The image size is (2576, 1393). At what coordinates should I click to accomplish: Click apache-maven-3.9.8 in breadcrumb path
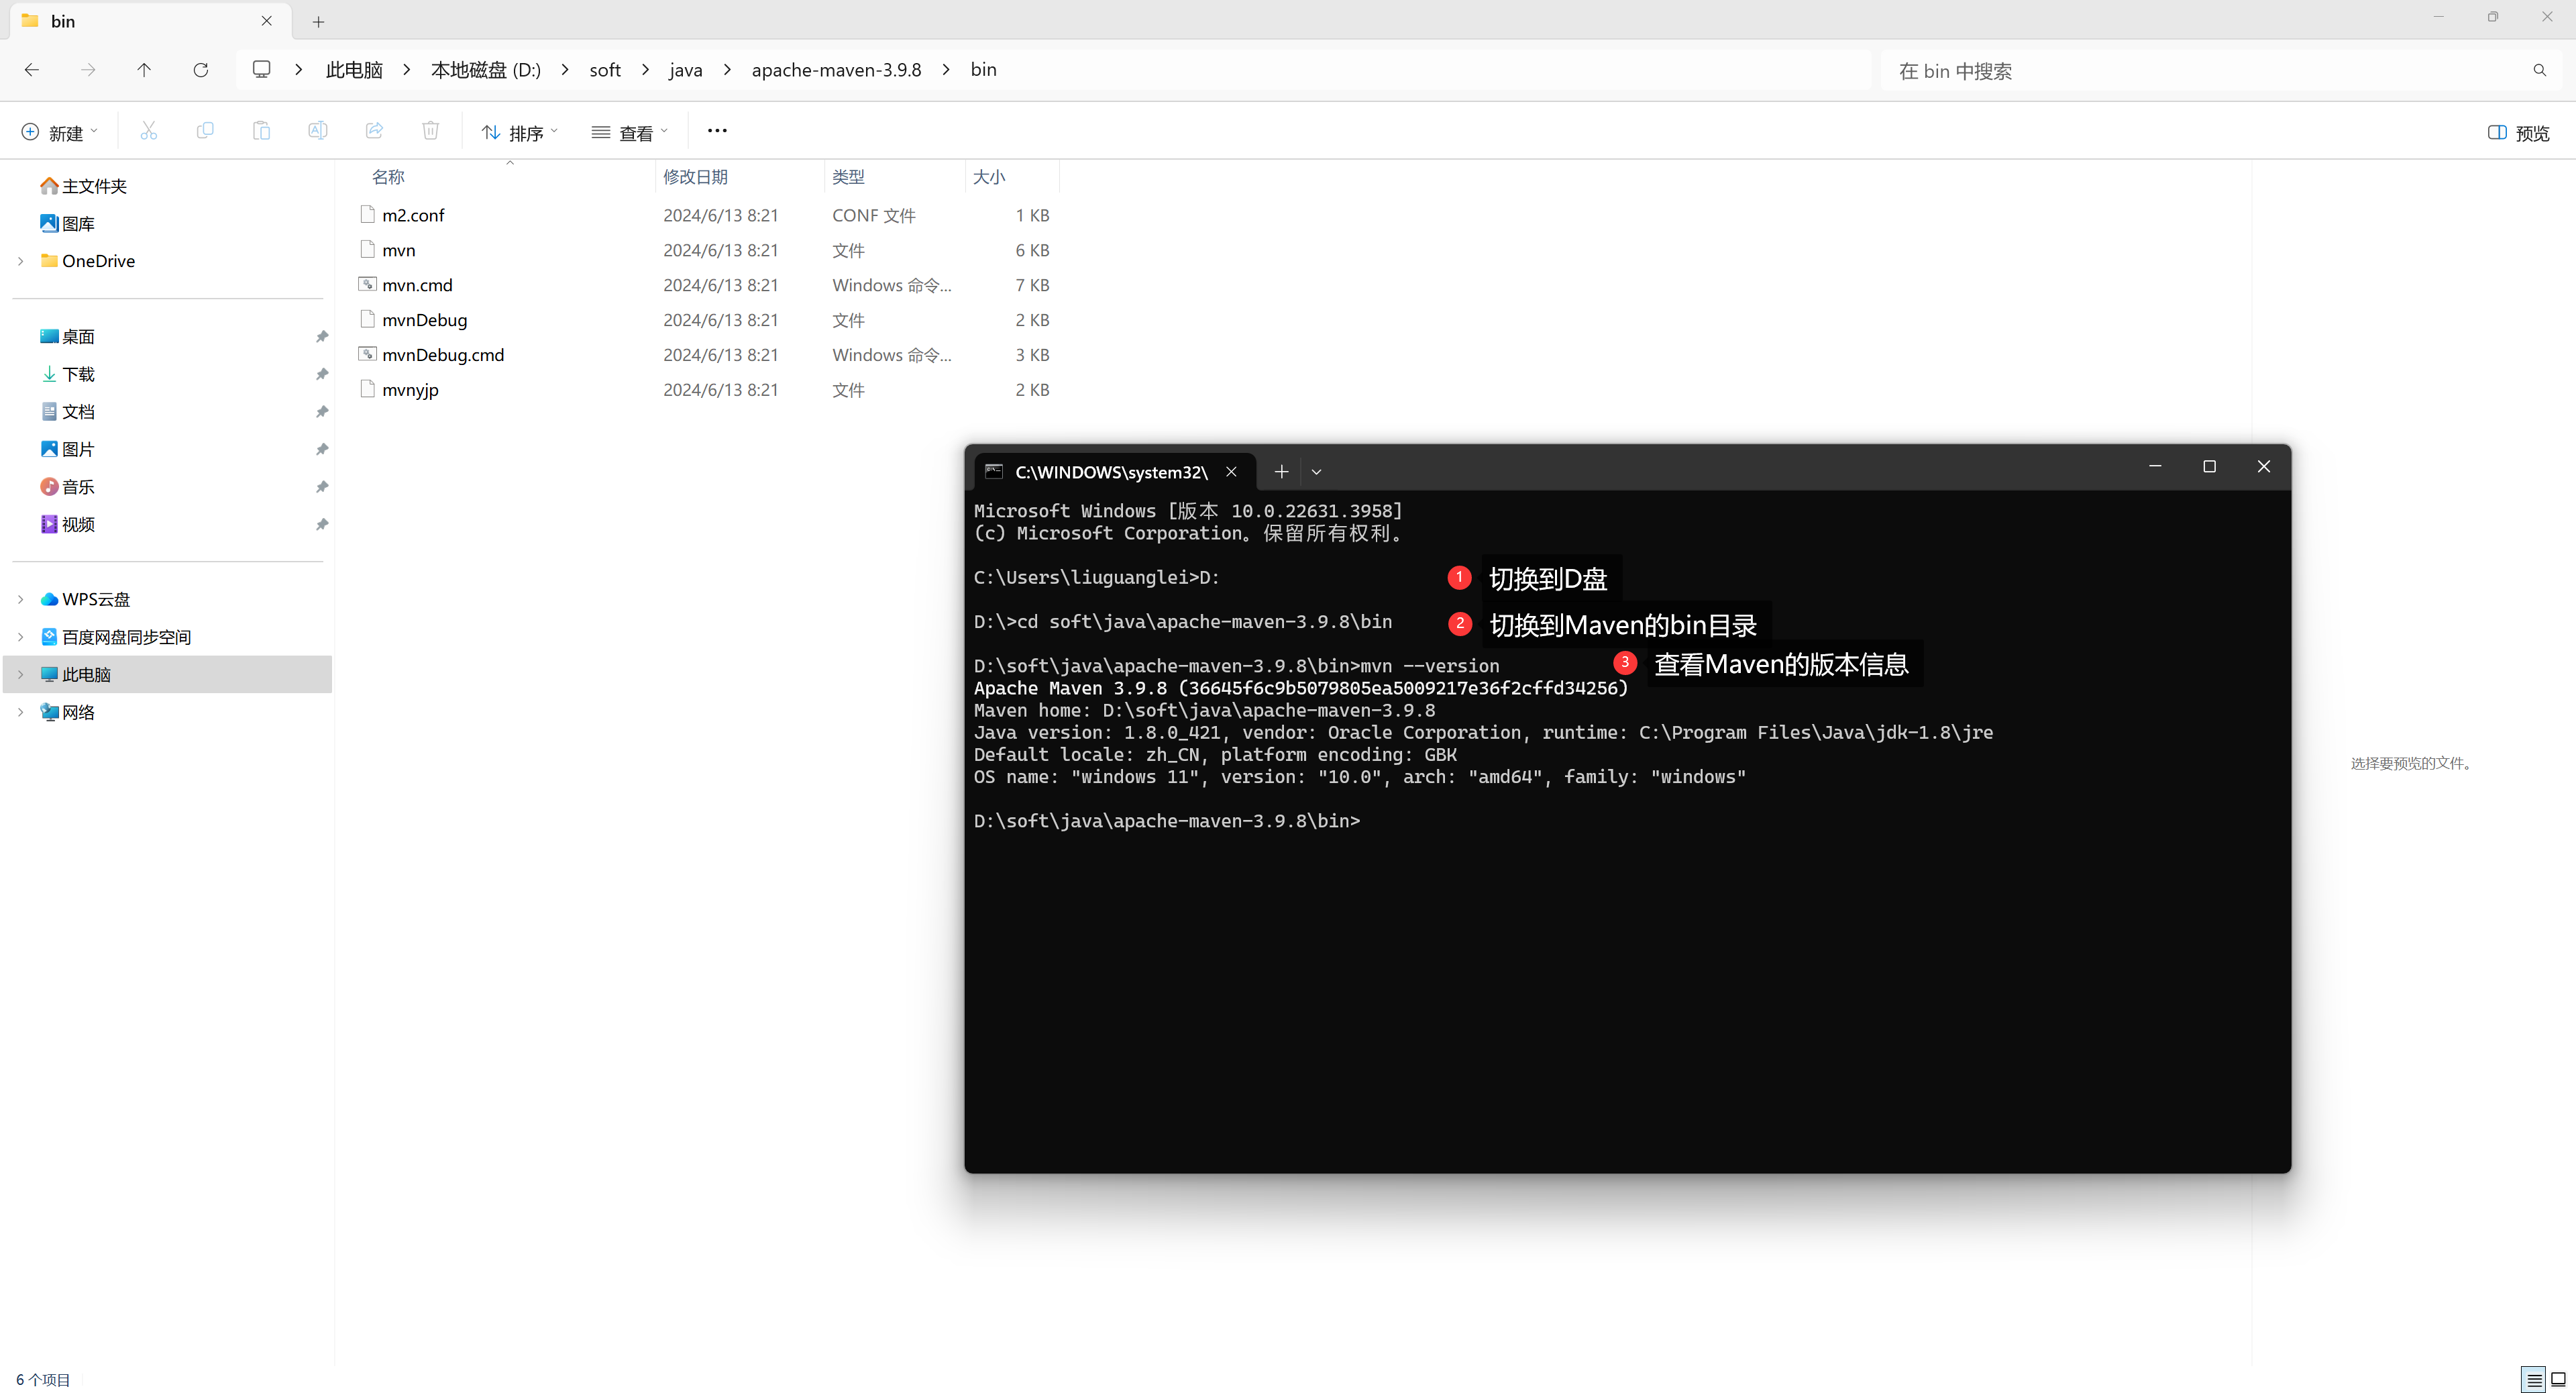click(836, 70)
